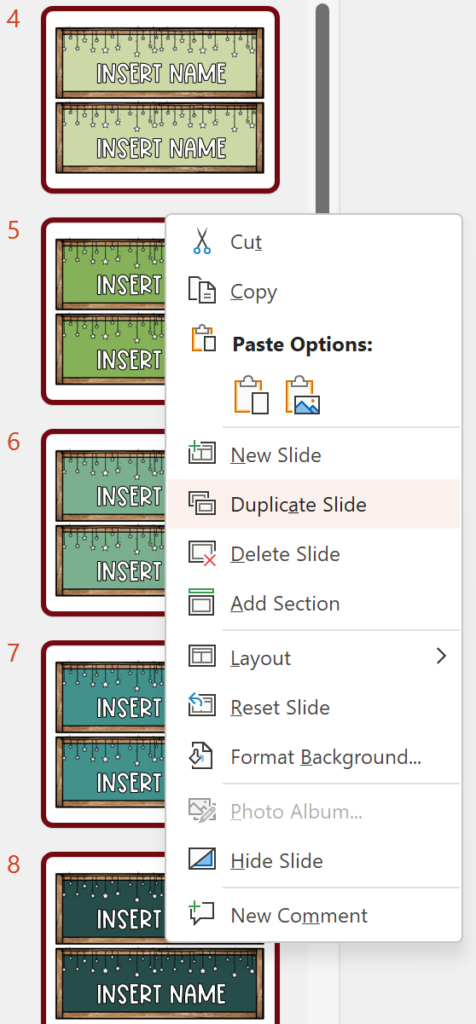
Task: Click the Hide Slide icon
Action: click(202, 859)
